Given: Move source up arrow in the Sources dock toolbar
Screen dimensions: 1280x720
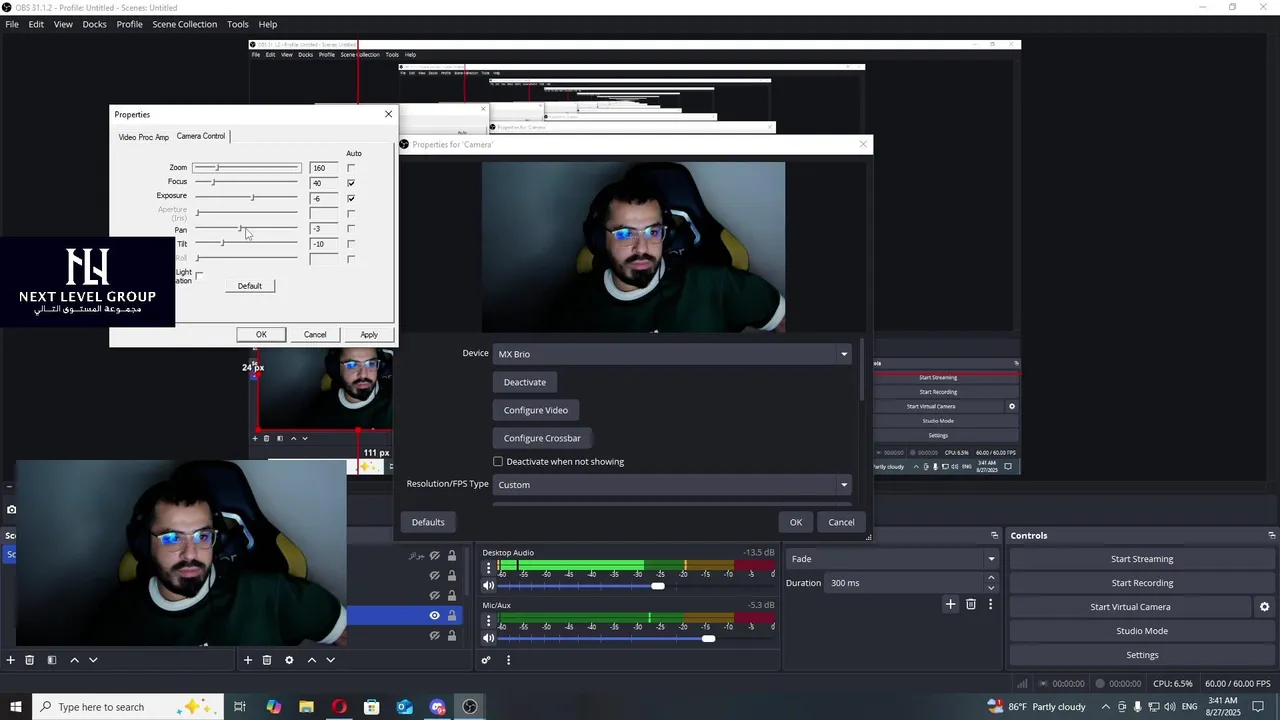Looking at the screenshot, I should (x=311, y=660).
